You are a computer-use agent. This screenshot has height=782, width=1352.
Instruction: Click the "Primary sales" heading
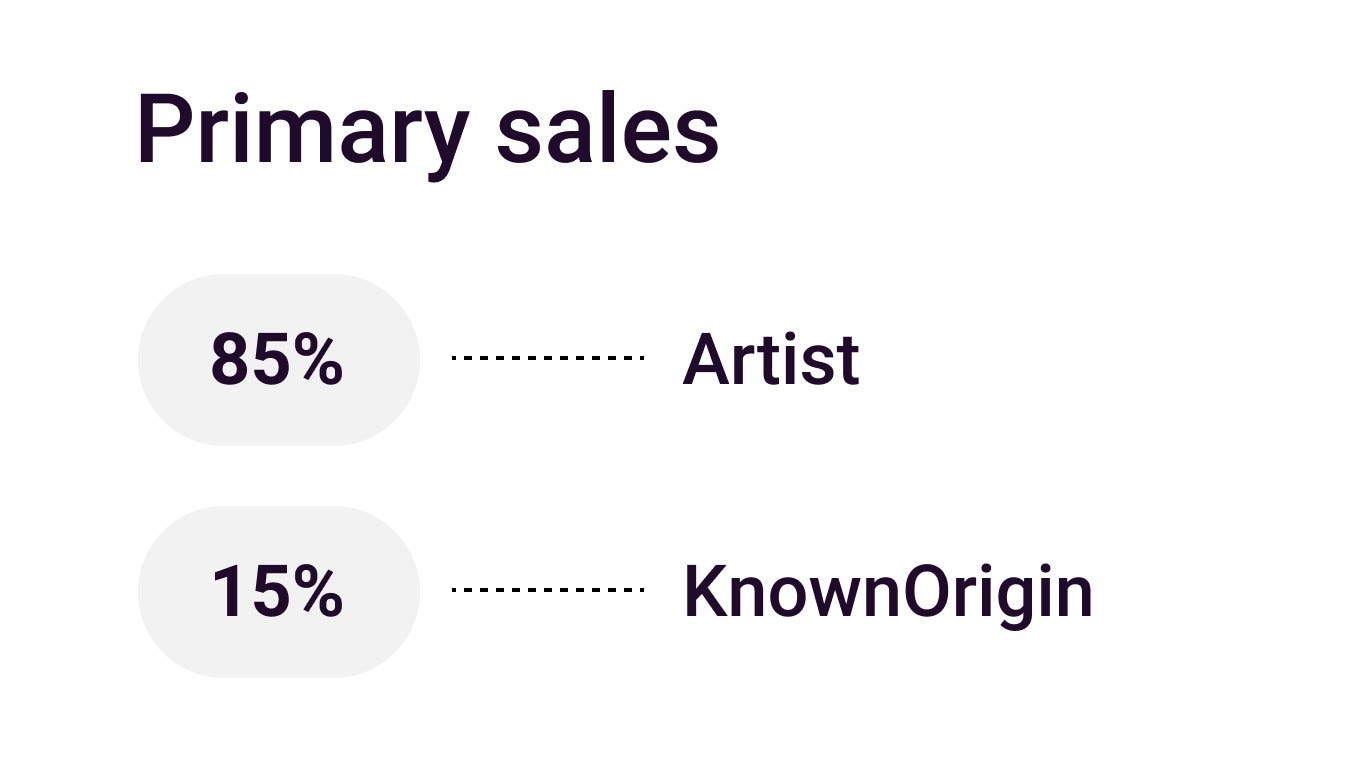[427, 130]
